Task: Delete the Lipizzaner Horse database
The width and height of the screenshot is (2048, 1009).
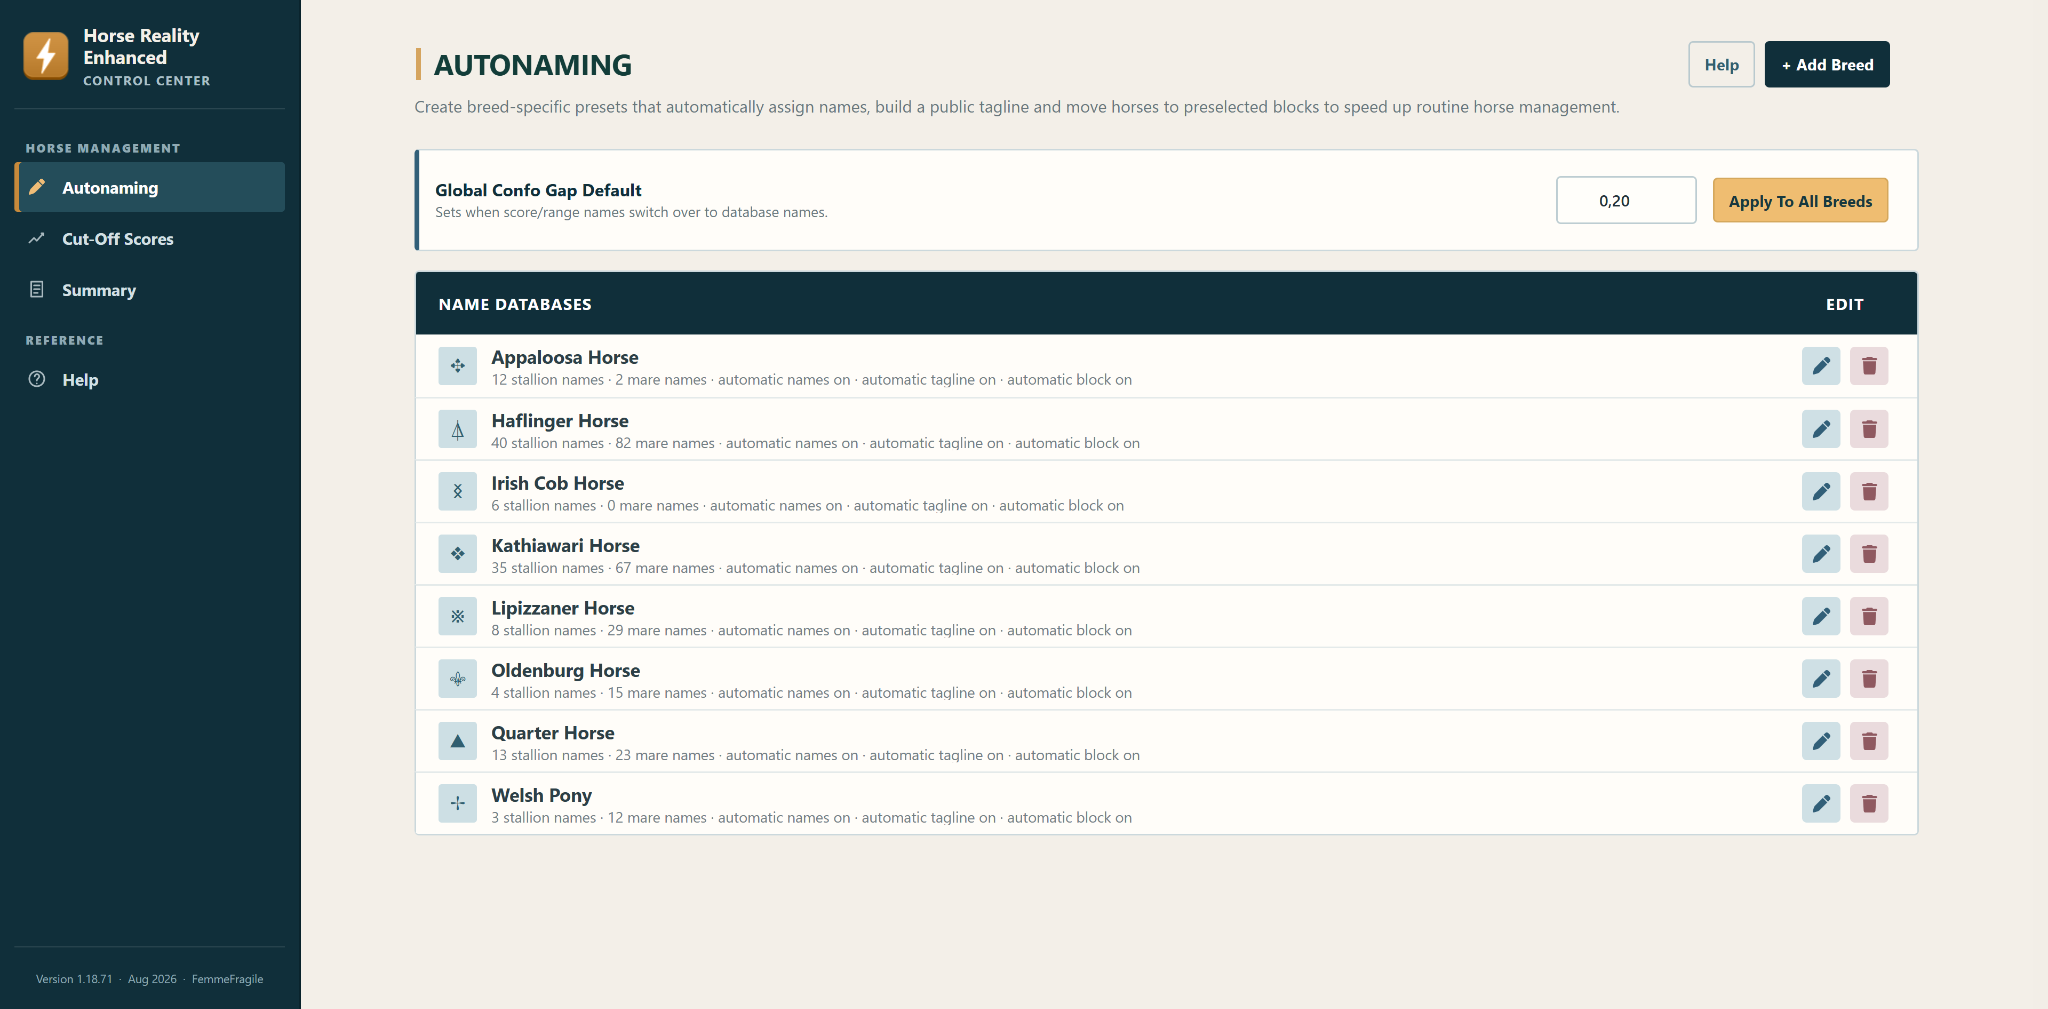Action: pyautogui.click(x=1869, y=616)
